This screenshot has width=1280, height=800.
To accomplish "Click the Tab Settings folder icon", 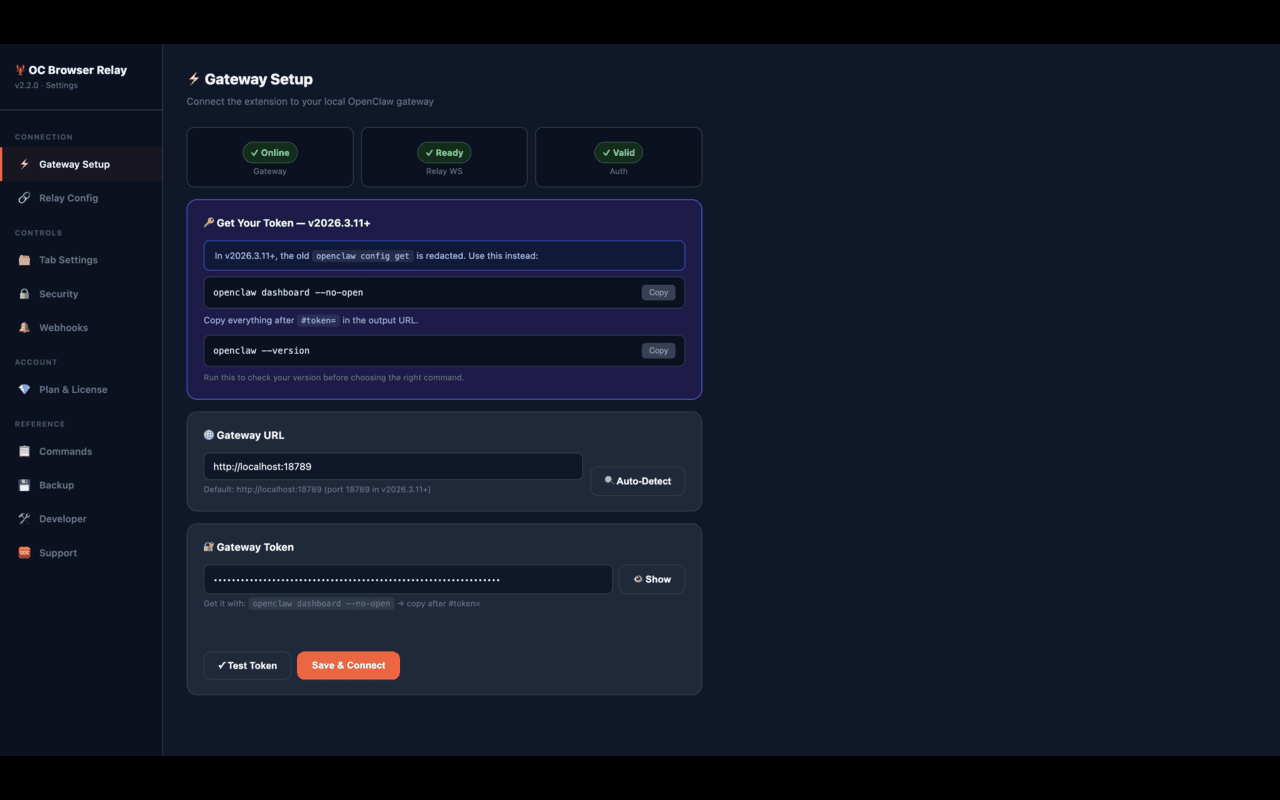I will 24,260.
